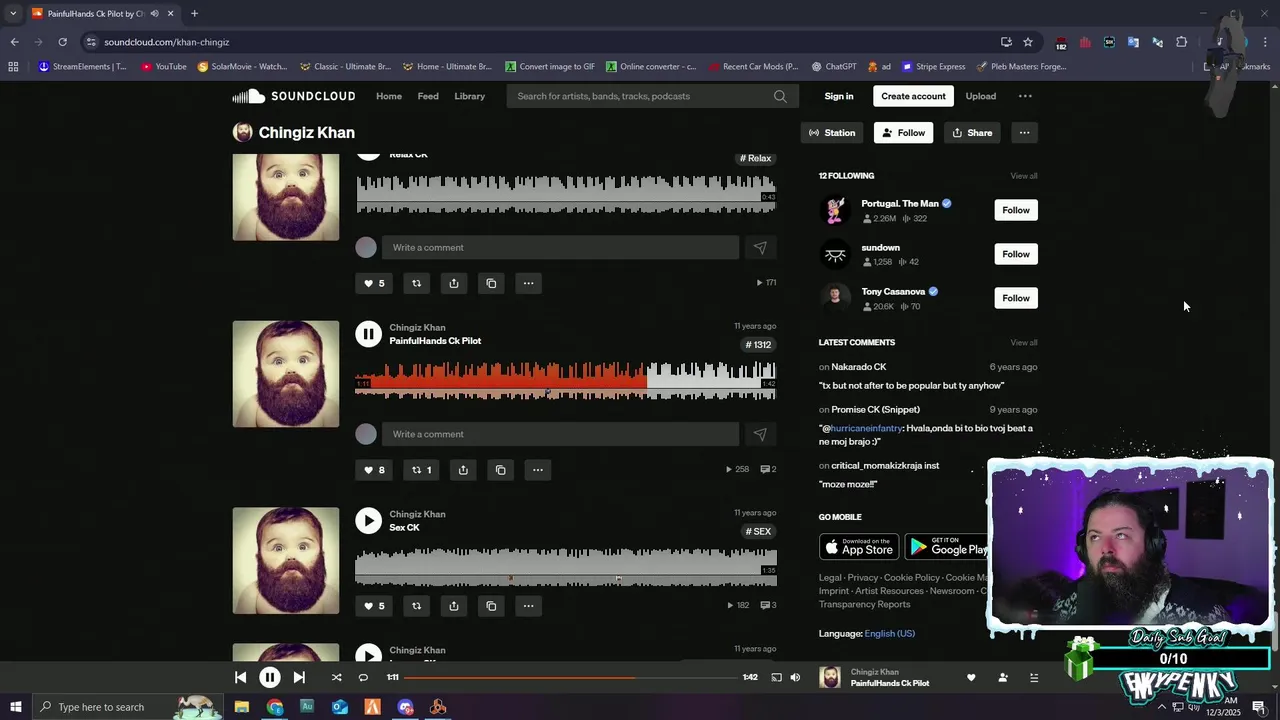1280x720 pixels.
Task: Copy link of Sex CK track
Action: (x=491, y=606)
